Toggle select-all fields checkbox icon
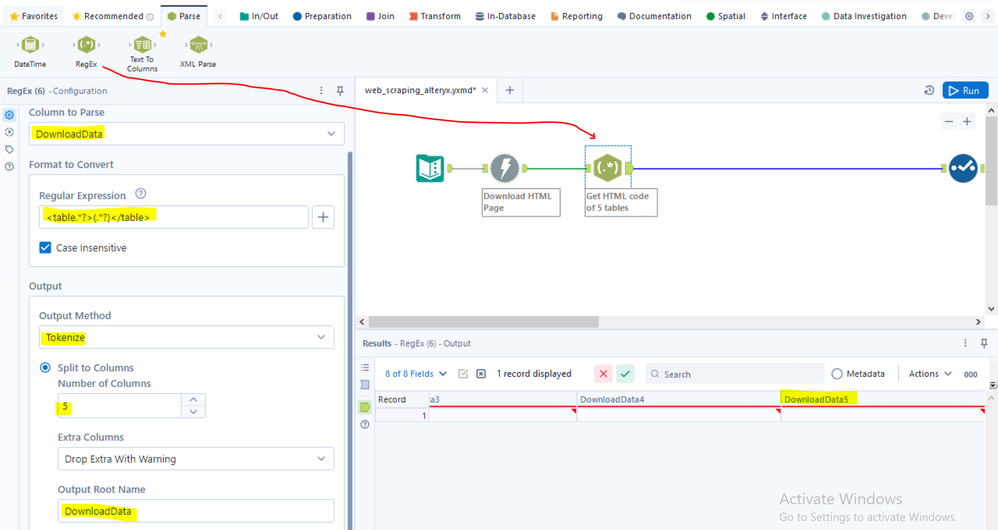Viewport: 998px width, 530px height. click(463, 373)
